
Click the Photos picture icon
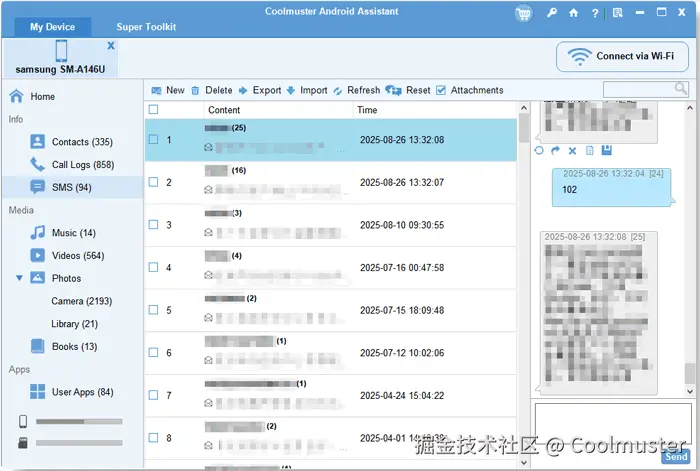pyautogui.click(x=38, y=278)
